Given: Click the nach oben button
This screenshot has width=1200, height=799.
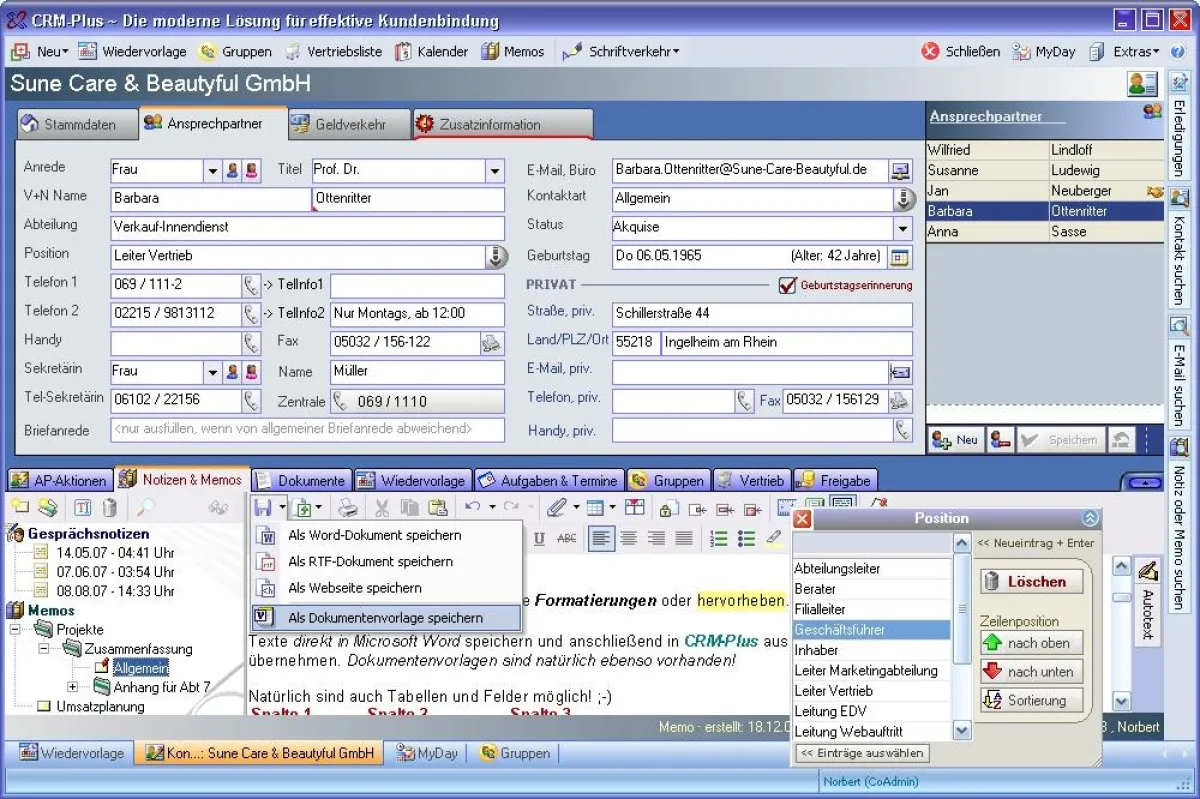Looking at the screenshot, I should point(1030,643).
